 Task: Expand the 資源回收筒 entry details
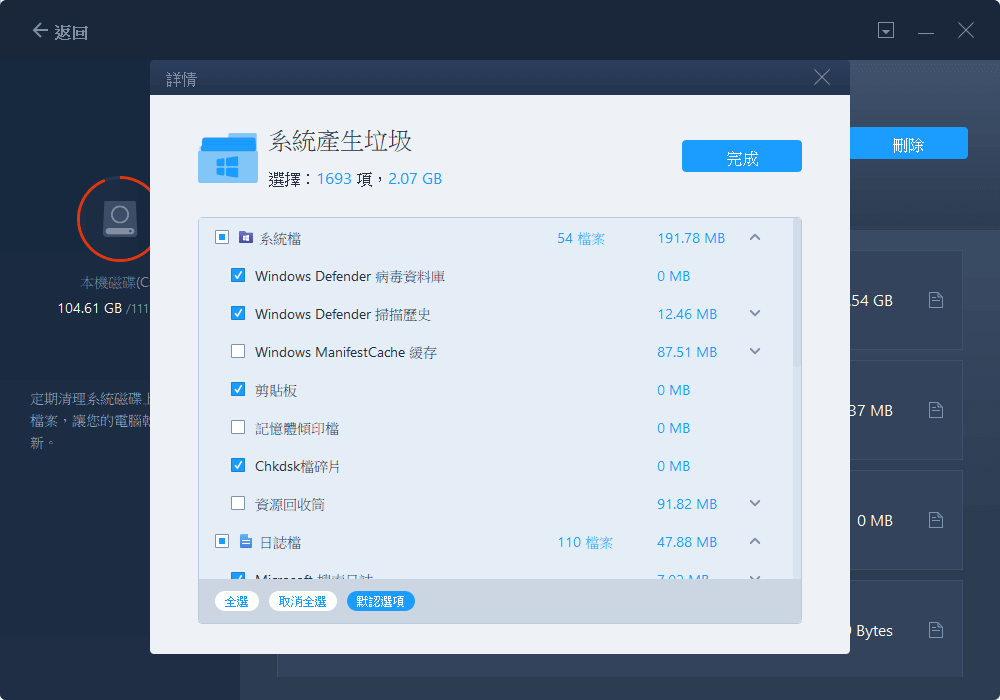tap(755, 503)
